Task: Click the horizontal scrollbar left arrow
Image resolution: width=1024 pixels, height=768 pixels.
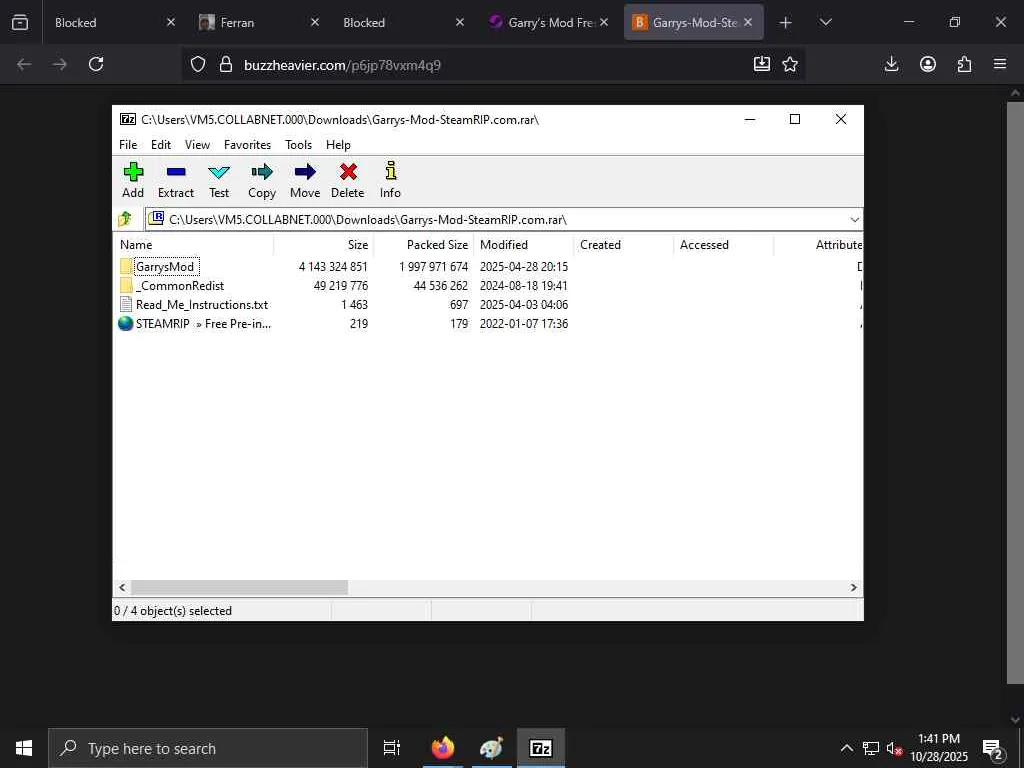Action: [122, 587]
